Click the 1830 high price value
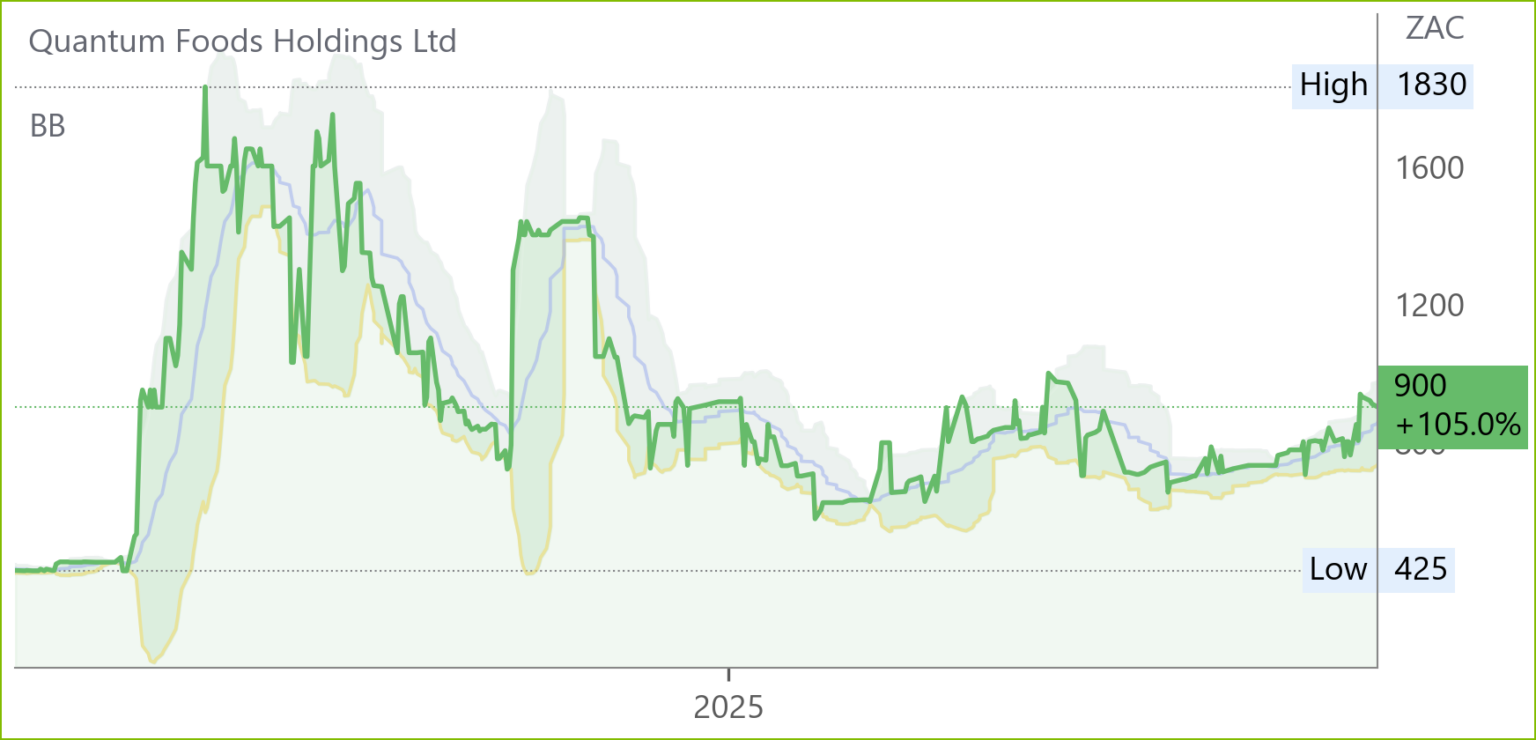The image size is (1536, 740). click(1432, 86)
